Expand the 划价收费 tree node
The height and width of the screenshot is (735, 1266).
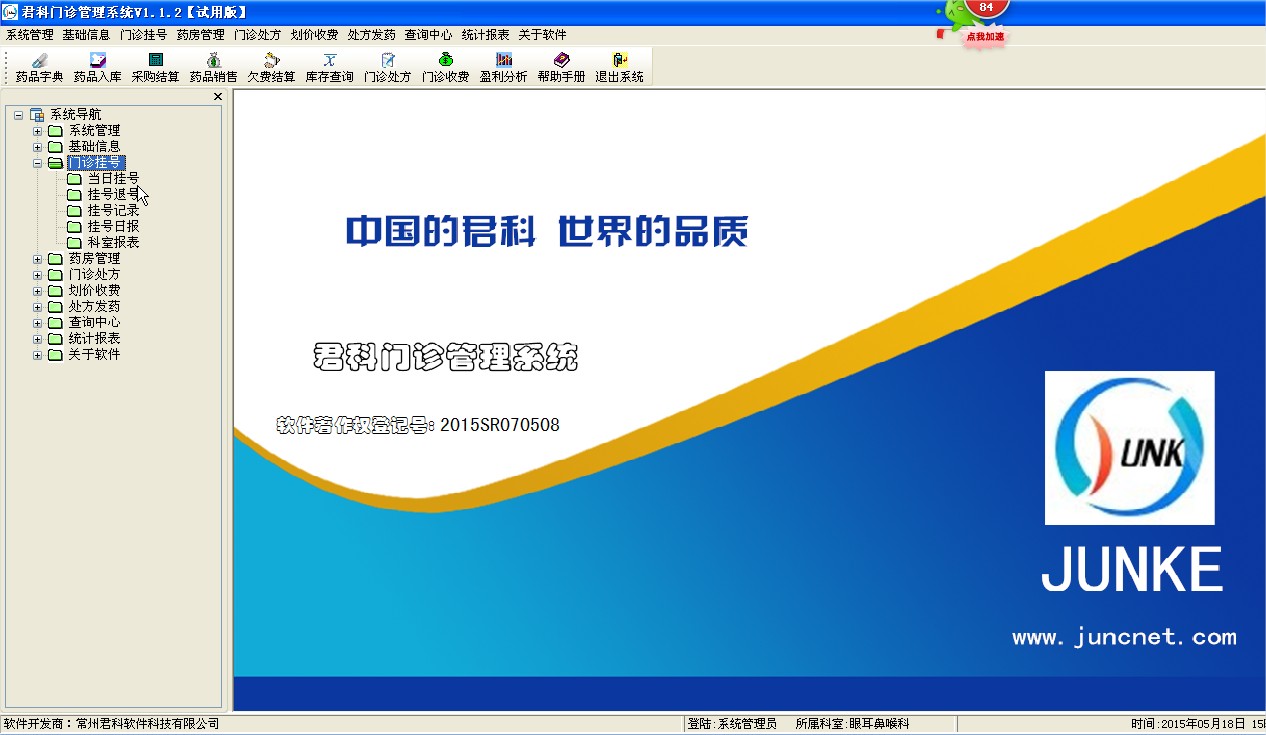pyautogui.click(x=38, y=291)
